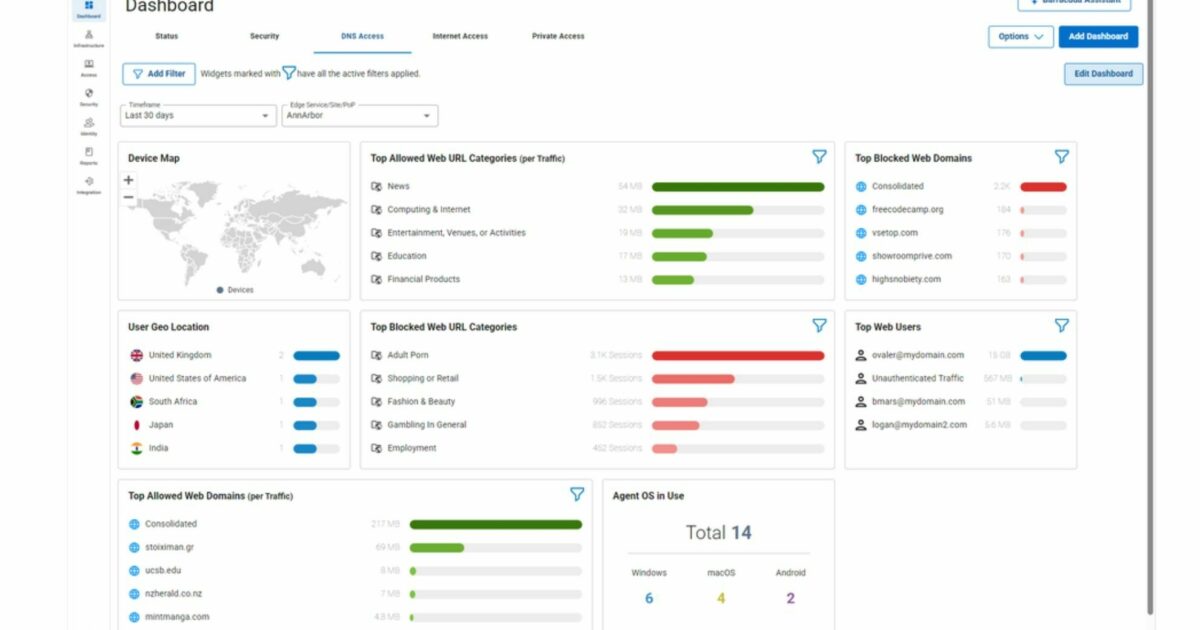Open the Edge Service/Site/PoP dropdown
1200x630 pixels.
[360, 115]
